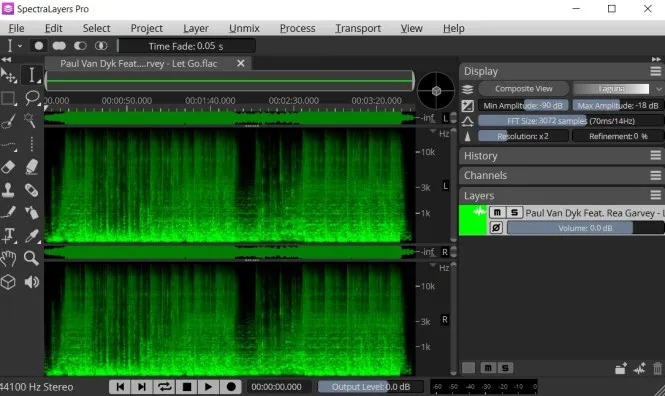
Task: Open the History panel menu
Action: coord(656,155)
